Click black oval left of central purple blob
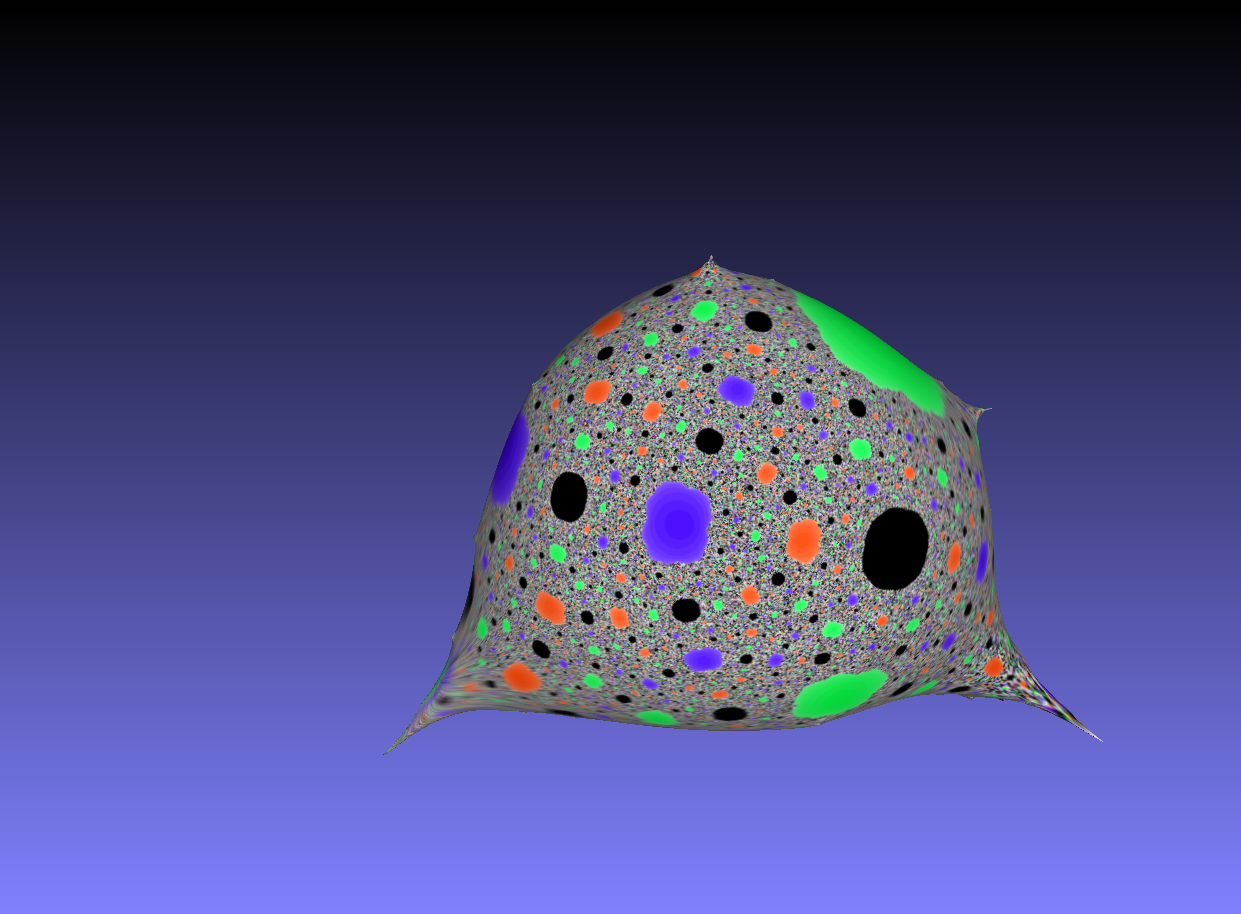The width and height of the screenshot is (1241, 914). point(568,496)
